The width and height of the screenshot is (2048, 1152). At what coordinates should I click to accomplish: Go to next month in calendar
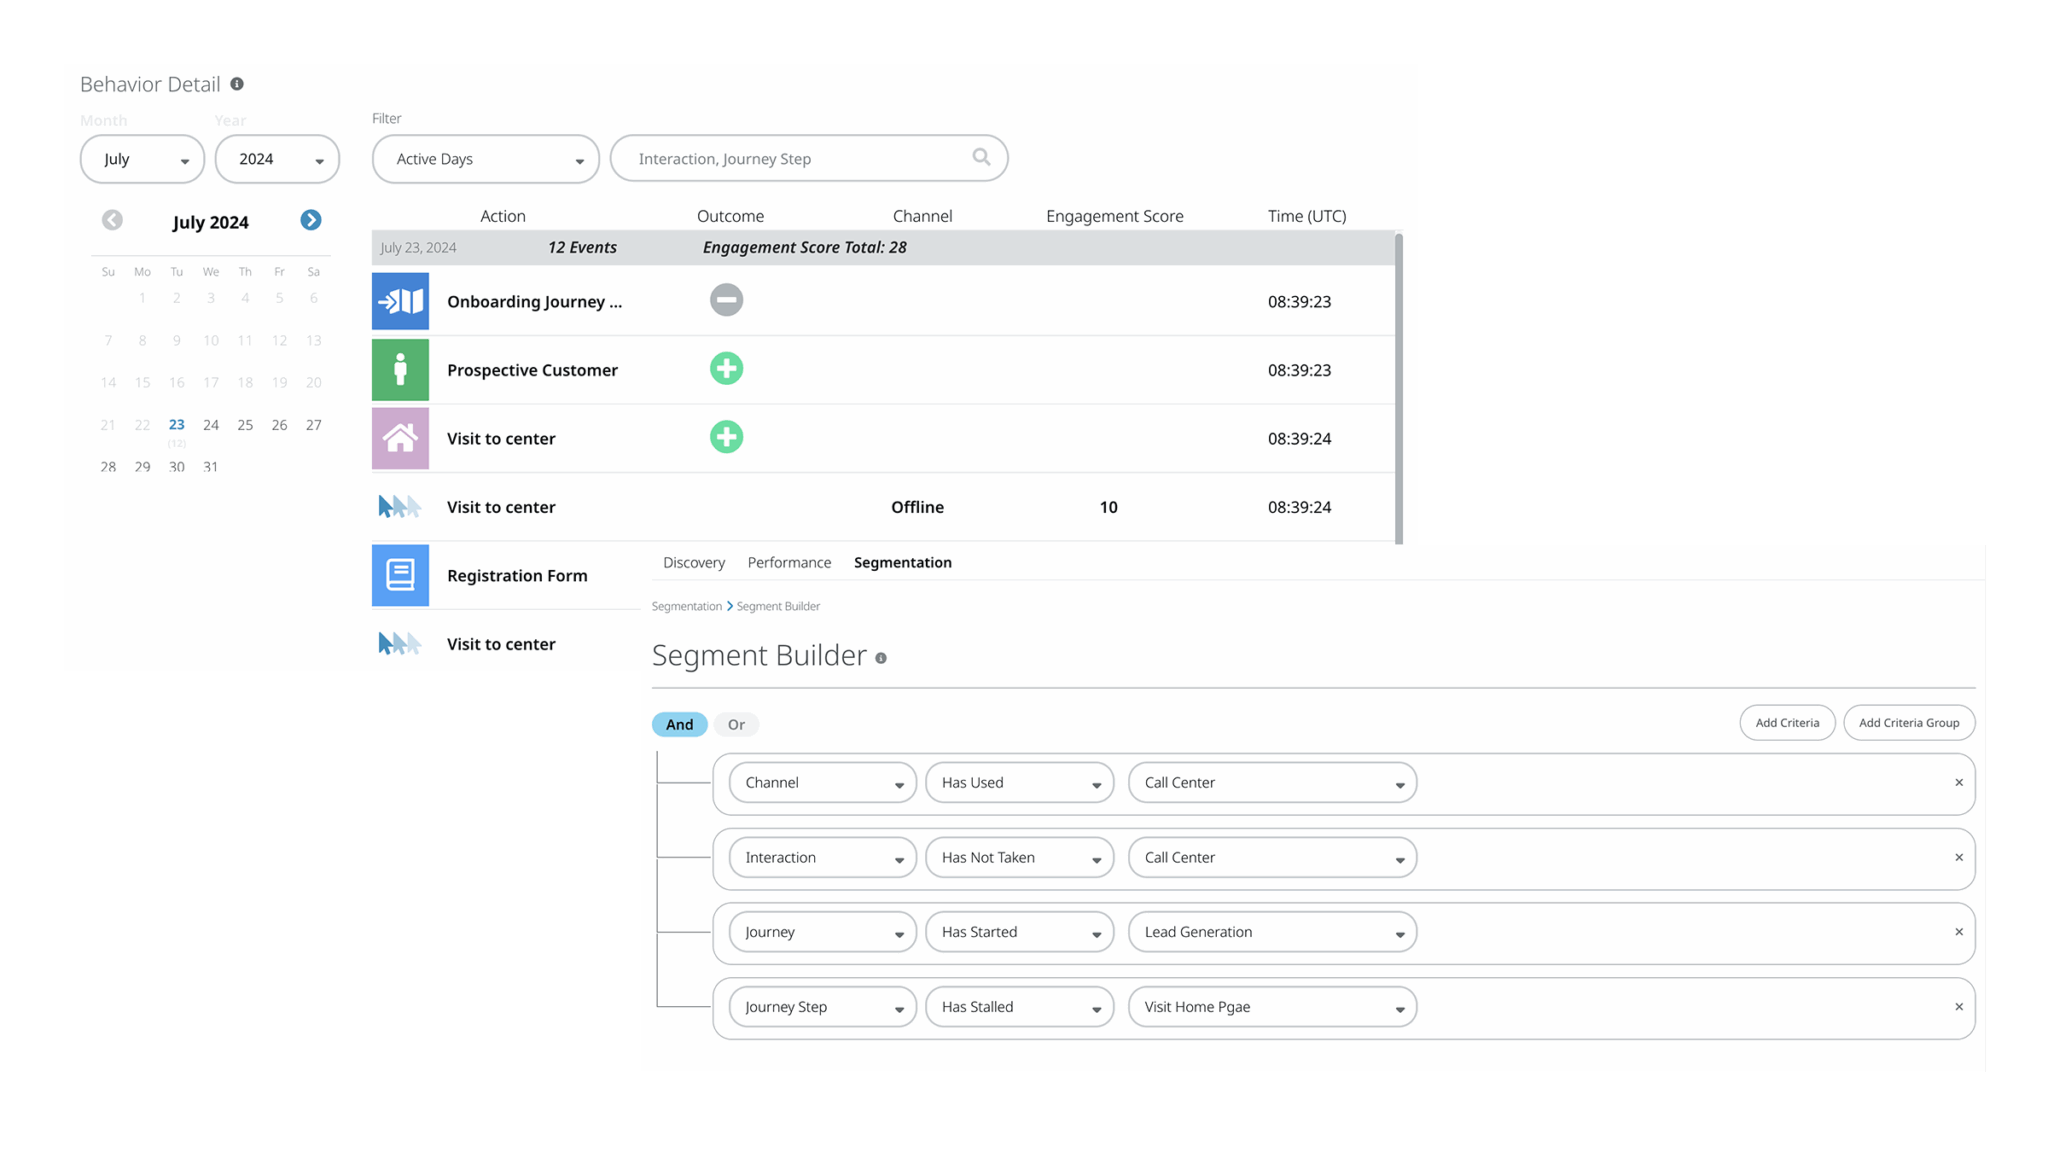311,220
